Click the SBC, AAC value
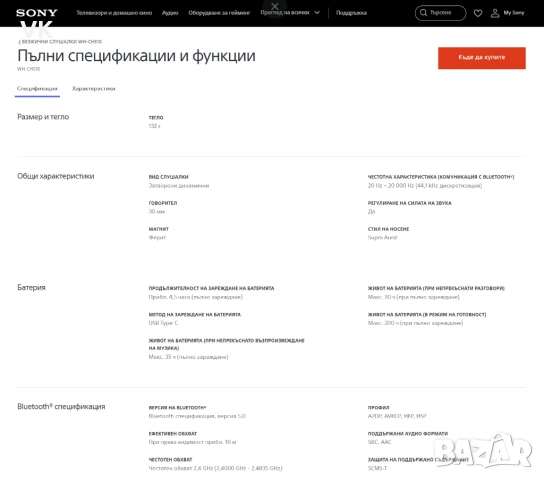 click(380, 442)
